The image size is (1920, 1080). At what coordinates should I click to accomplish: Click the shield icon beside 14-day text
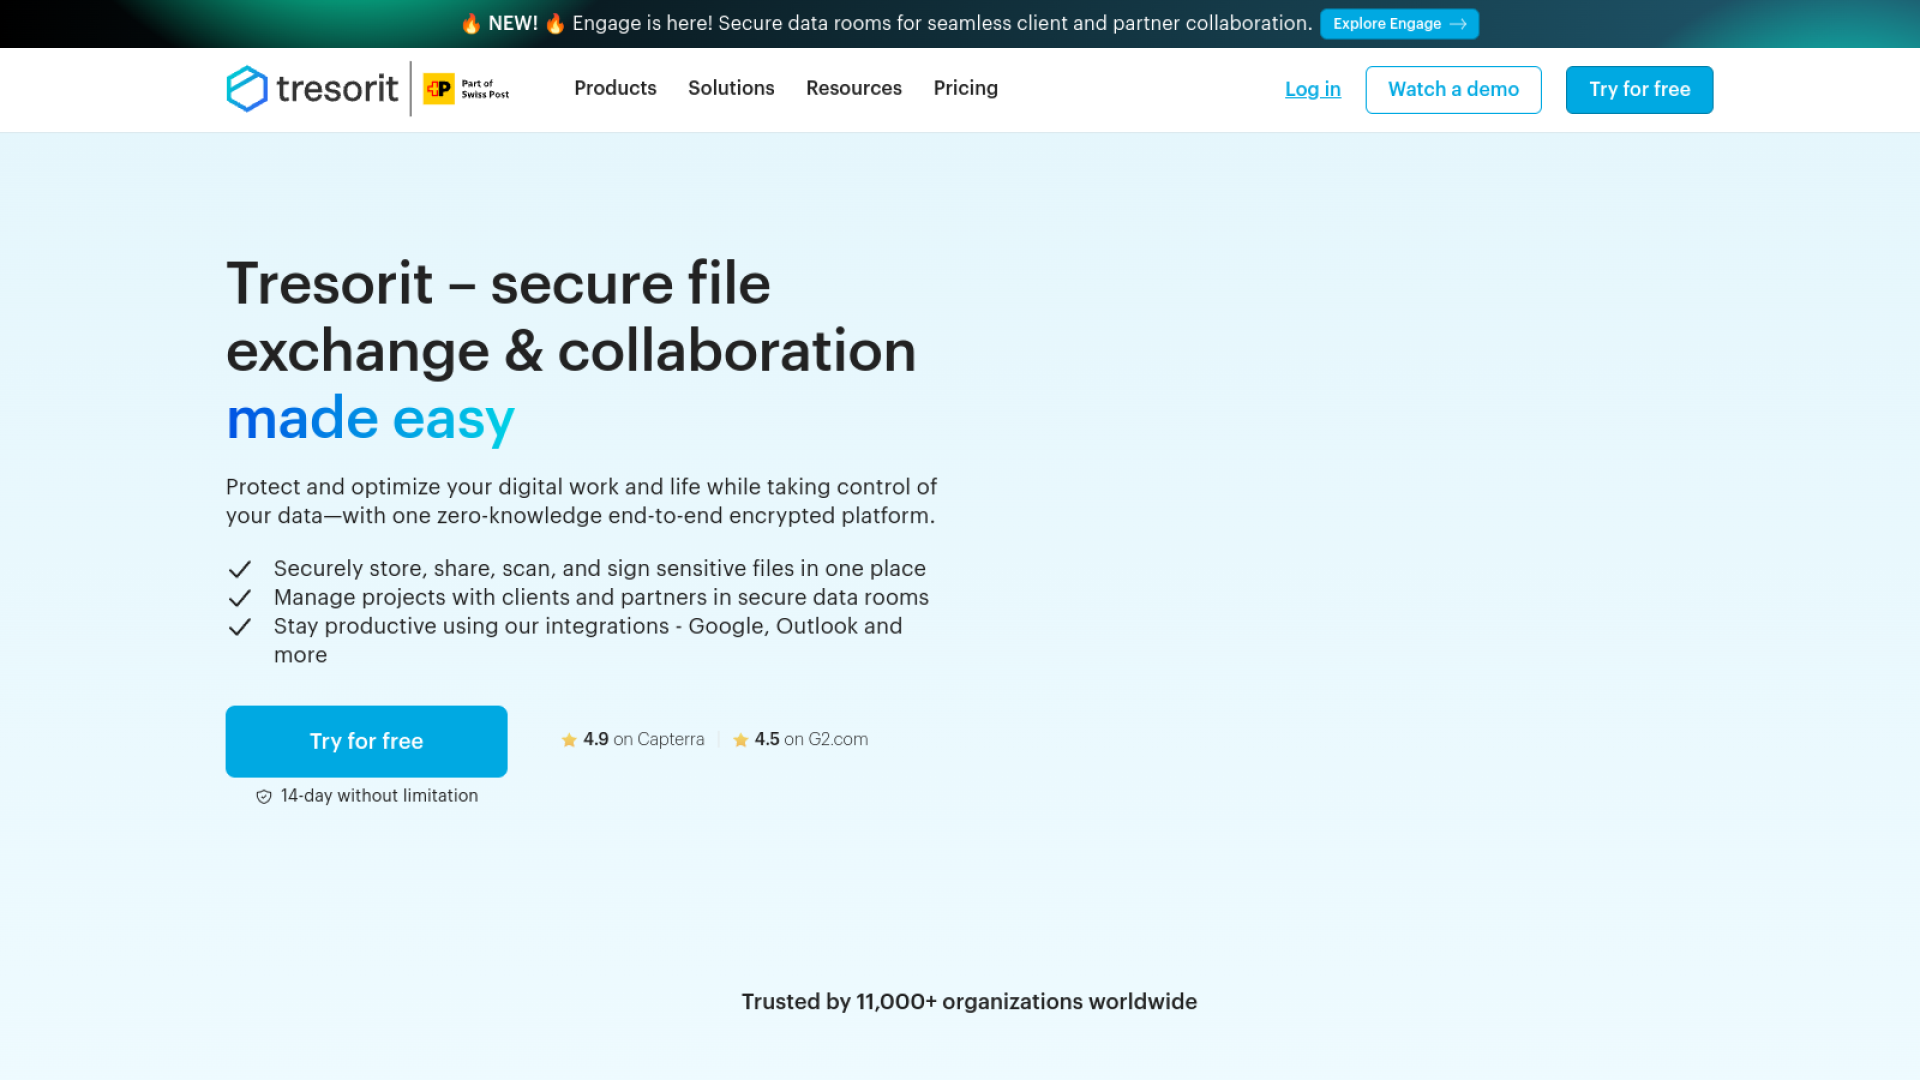(x=264, y=797)
